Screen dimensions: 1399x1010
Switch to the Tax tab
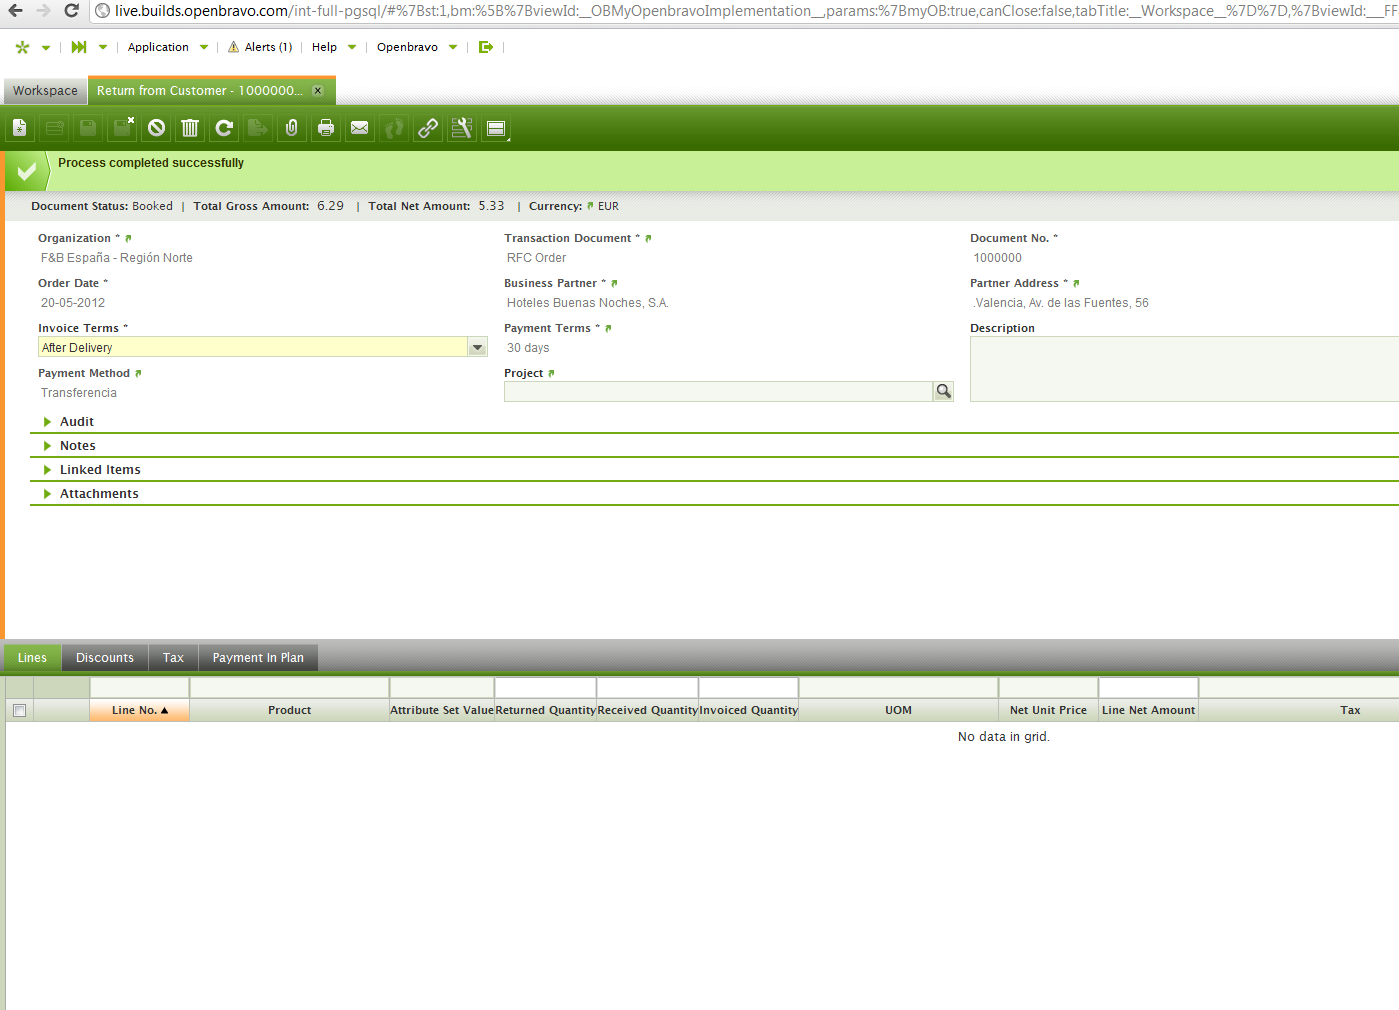(173, 658)
